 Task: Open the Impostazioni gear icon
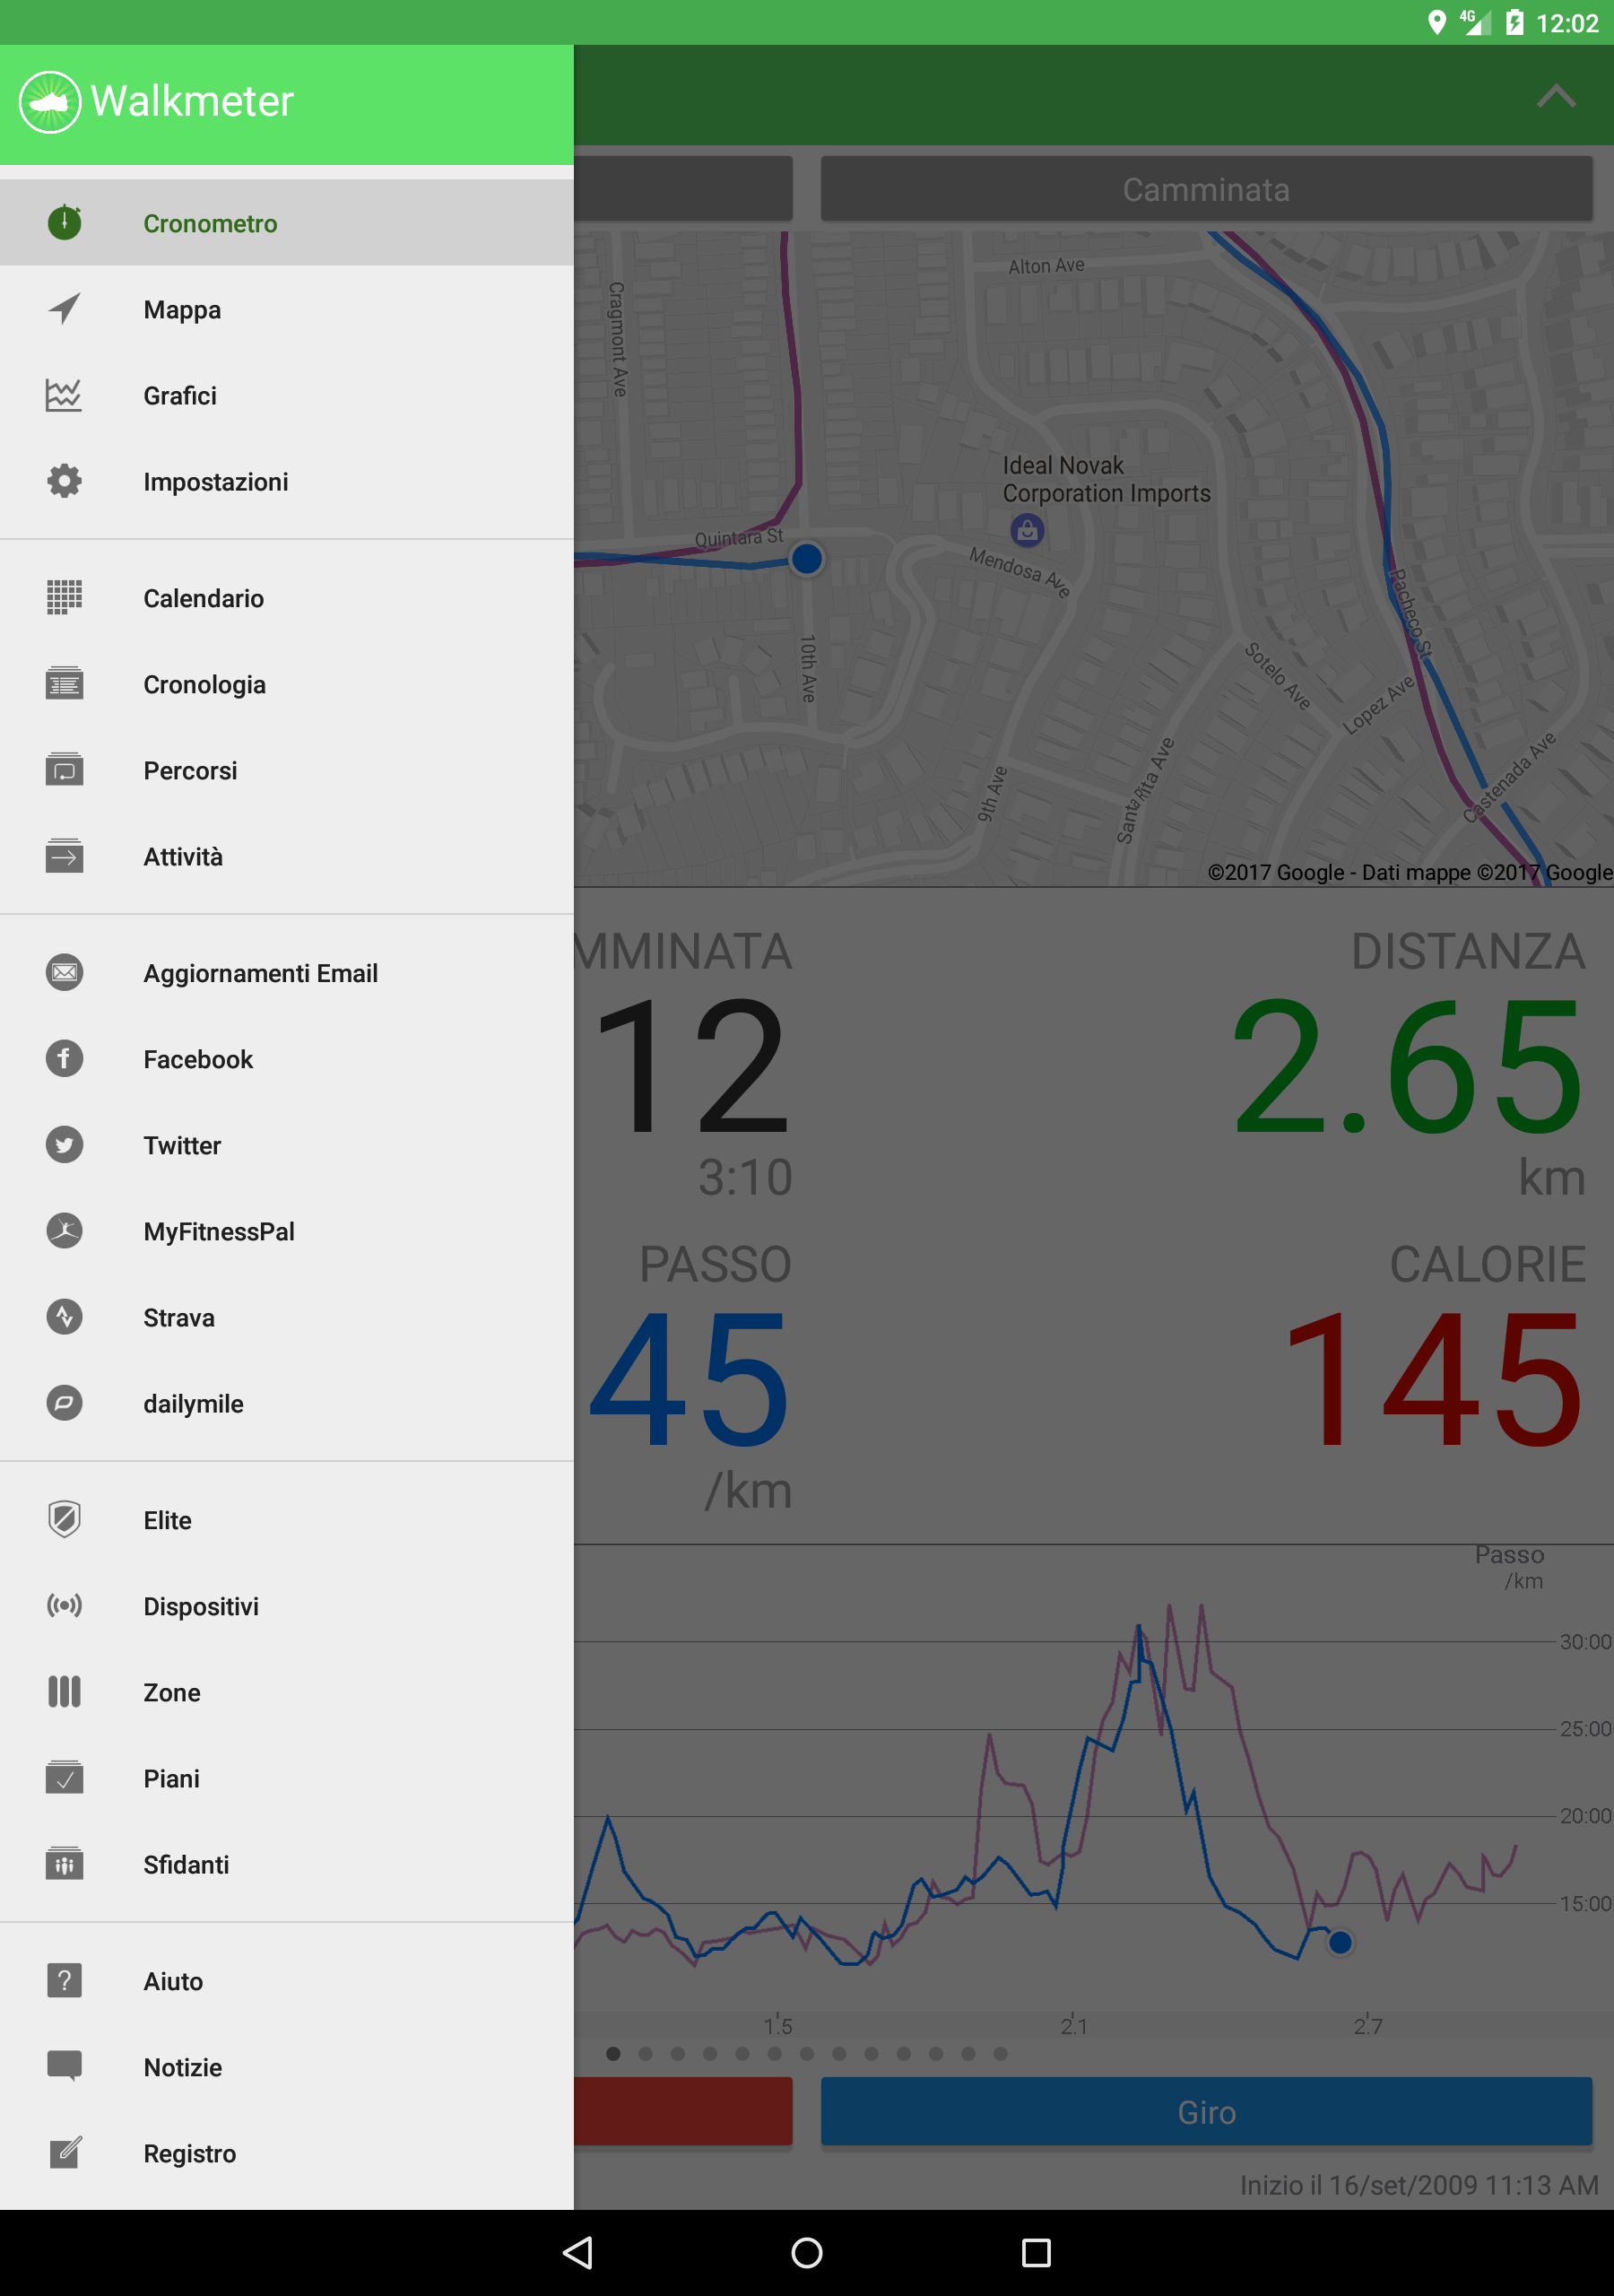[x=65, y=481]
